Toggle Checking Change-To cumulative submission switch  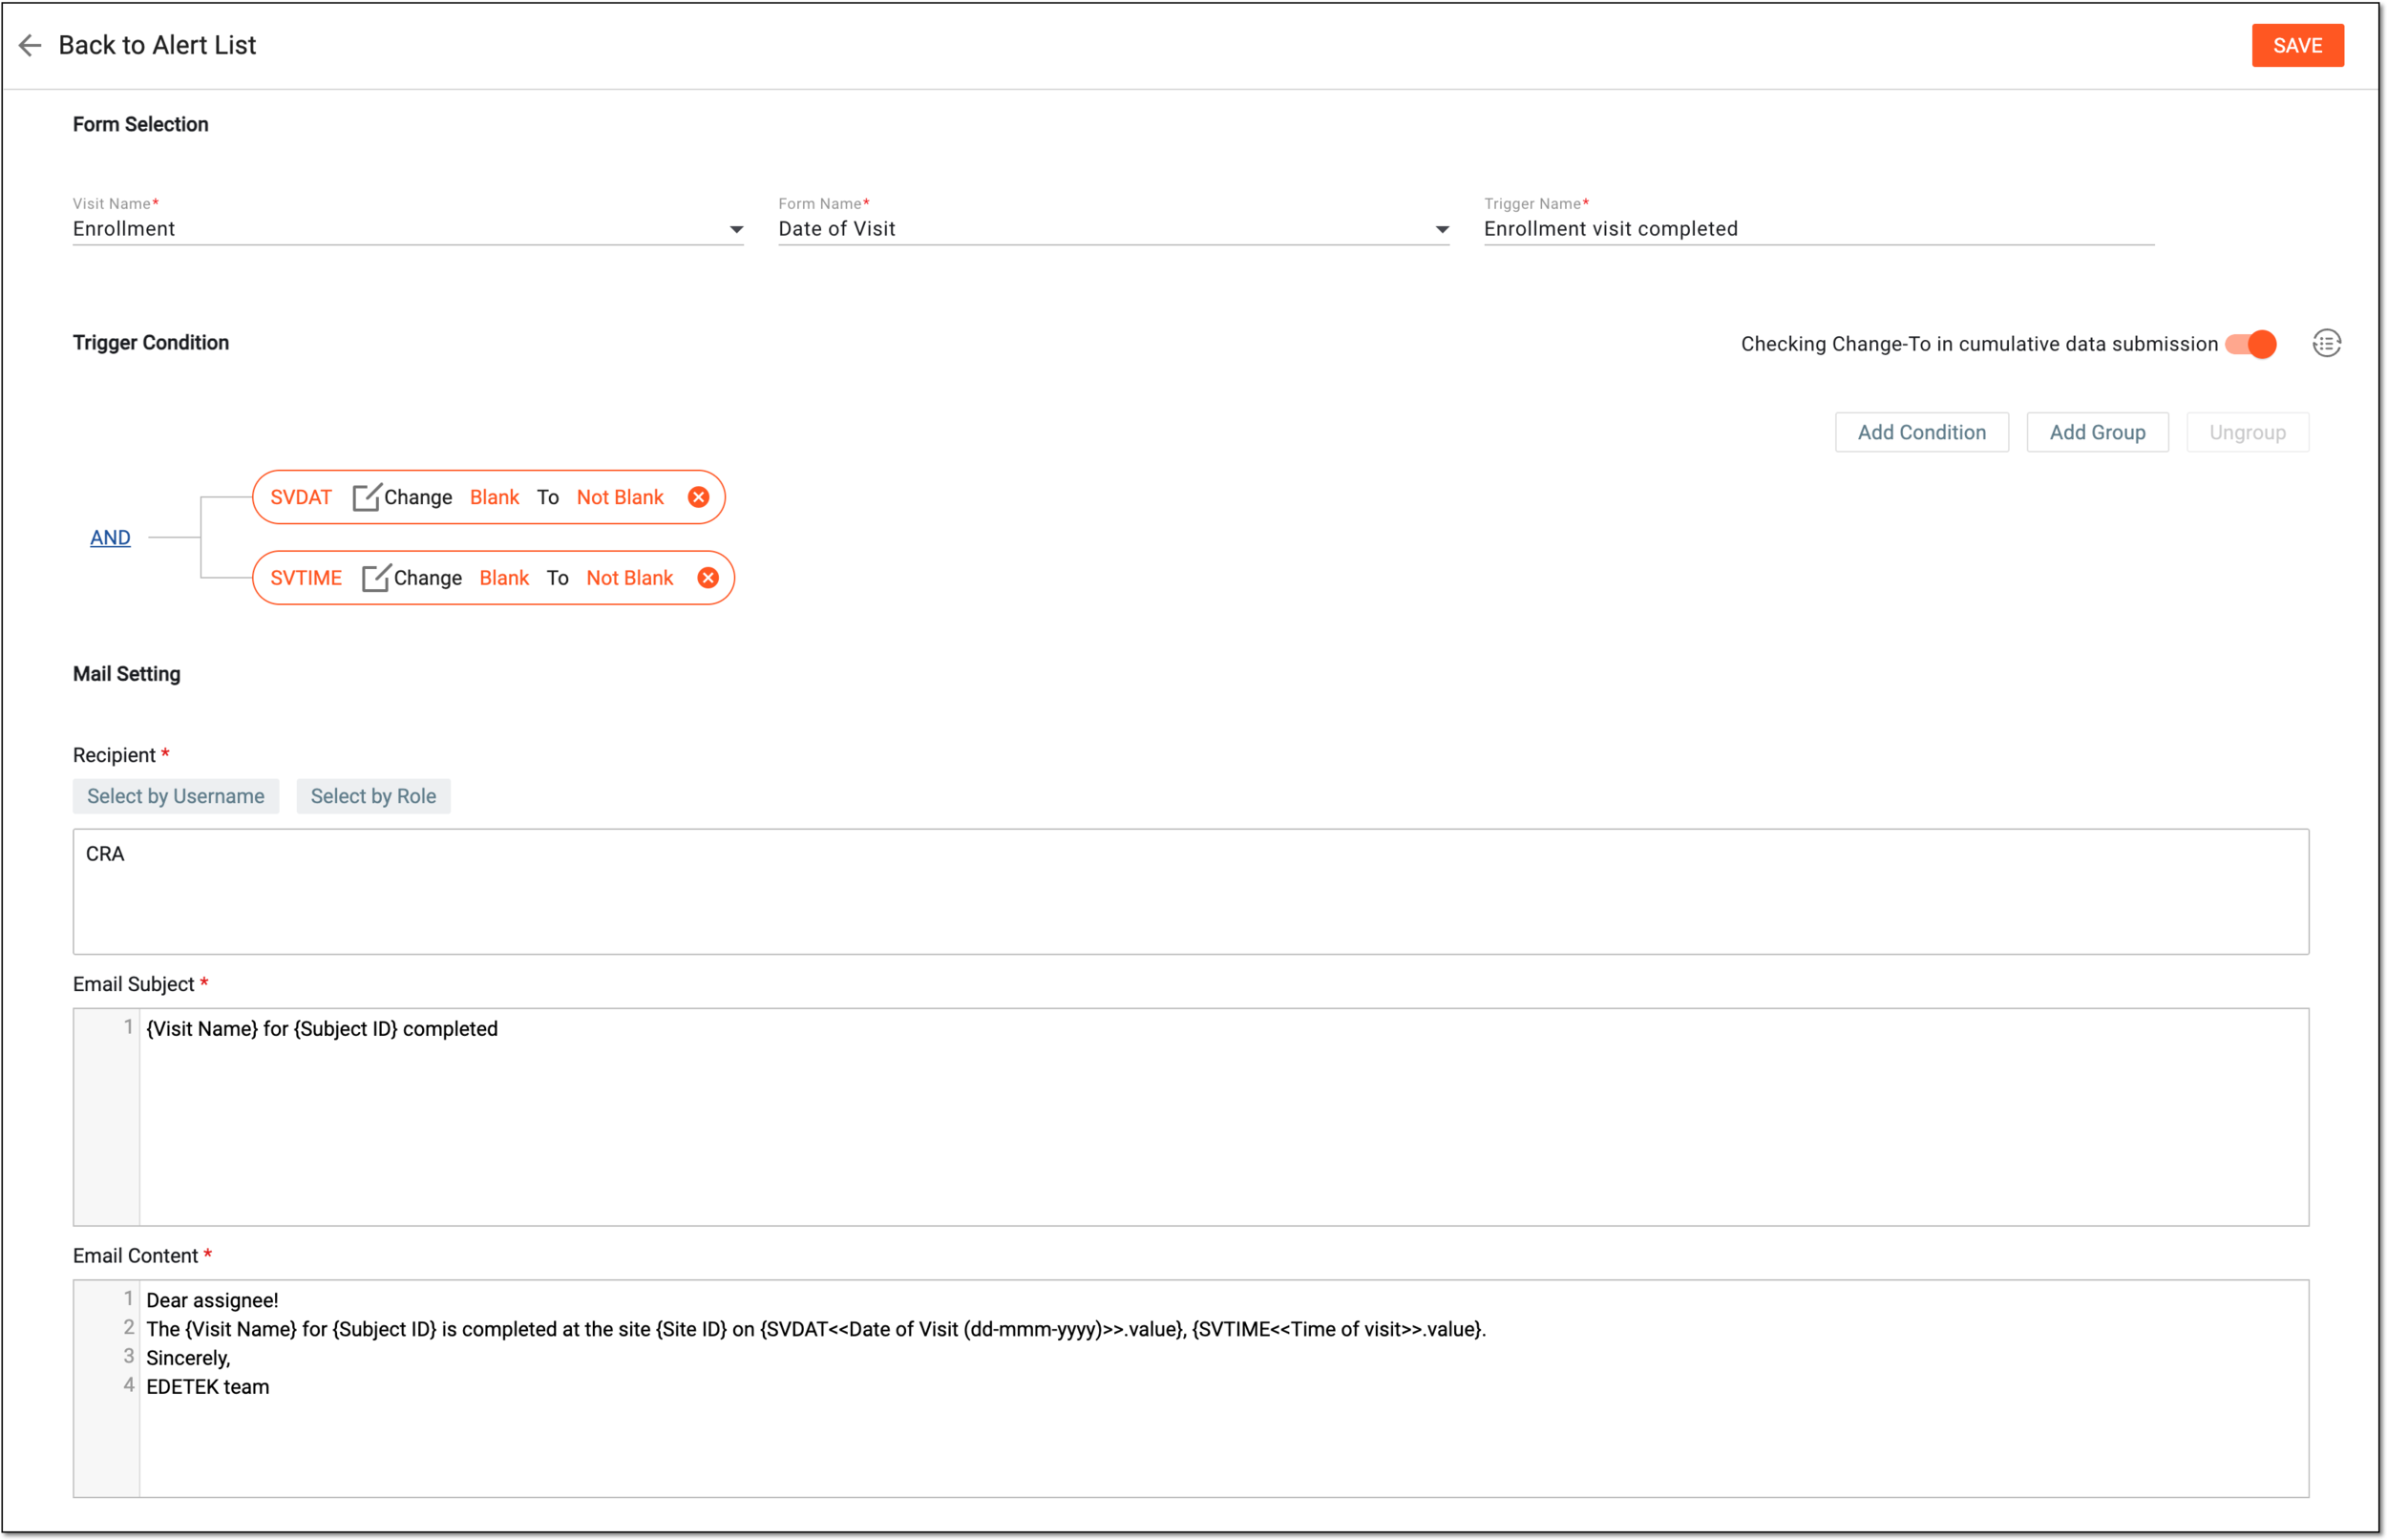click(2250, 344)
